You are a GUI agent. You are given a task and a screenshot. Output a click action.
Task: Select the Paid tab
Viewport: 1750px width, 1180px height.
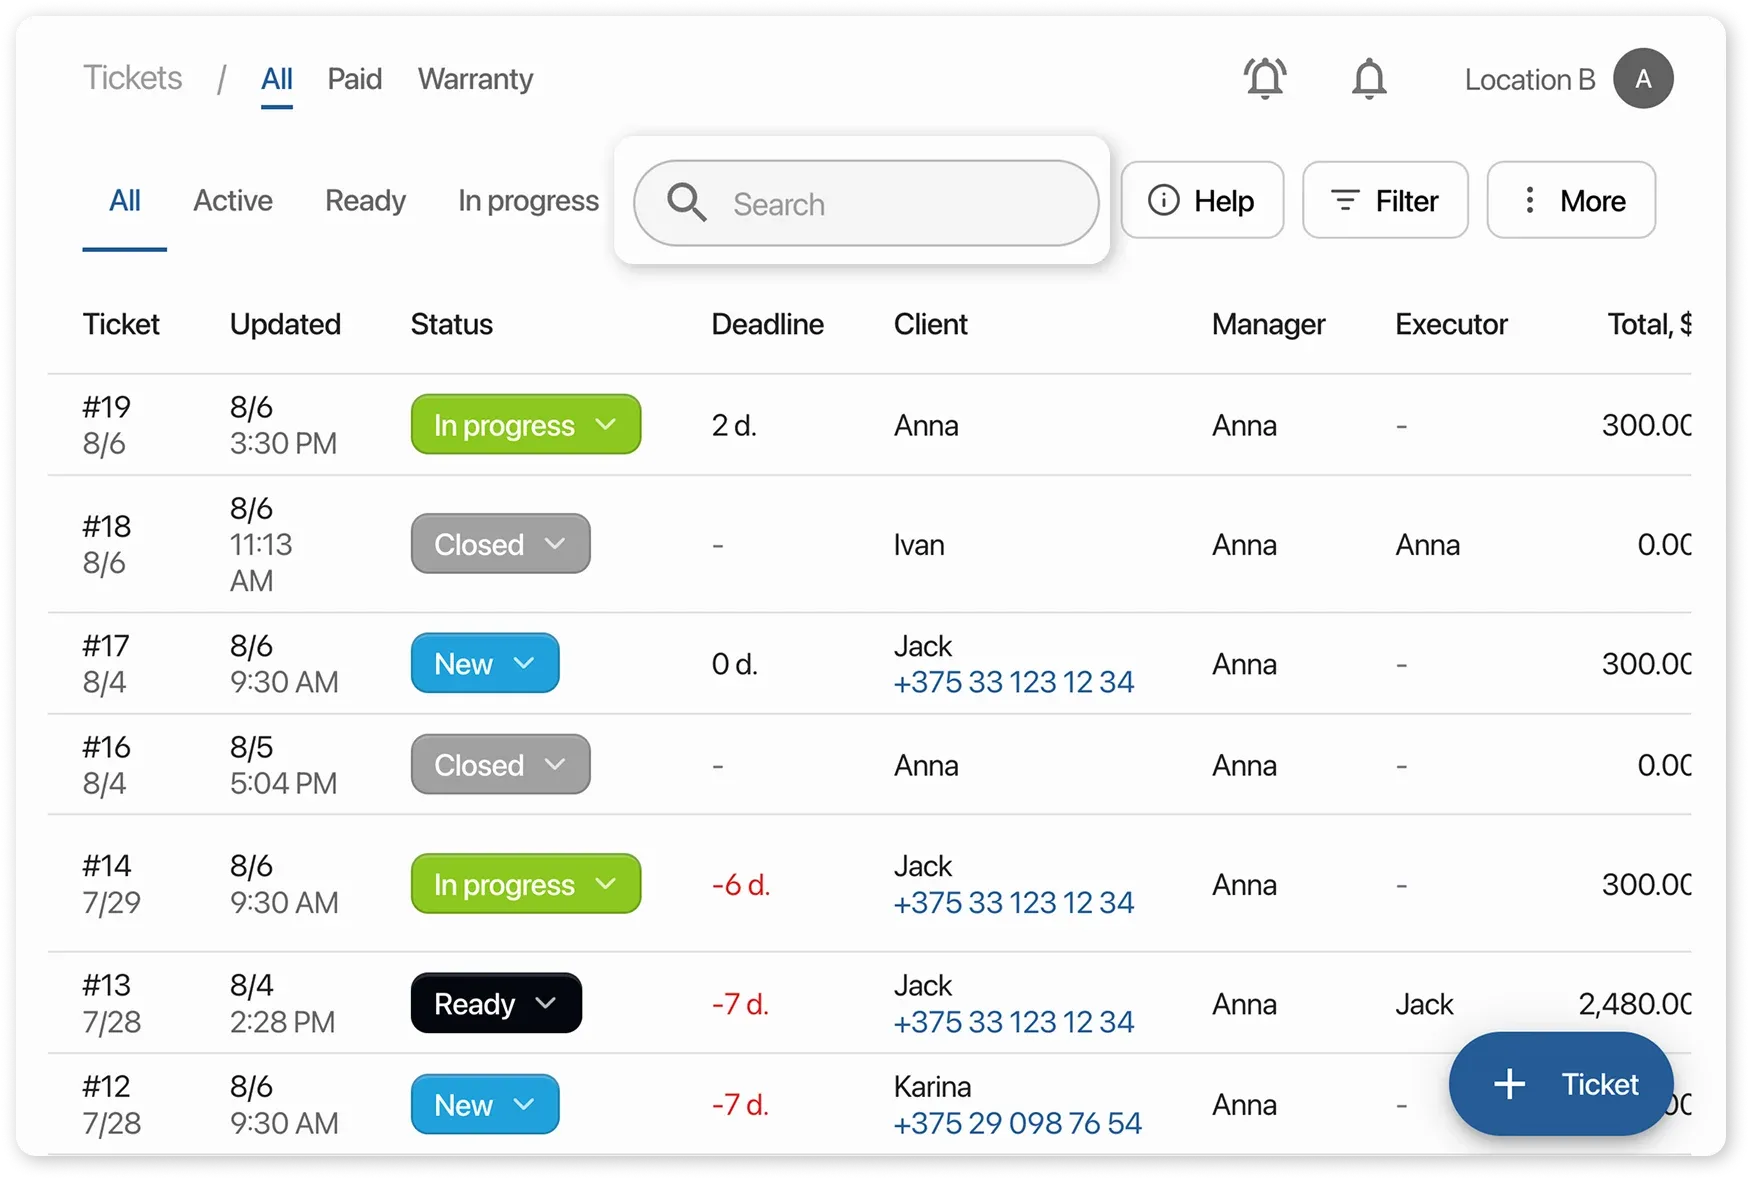coord(354,79)
